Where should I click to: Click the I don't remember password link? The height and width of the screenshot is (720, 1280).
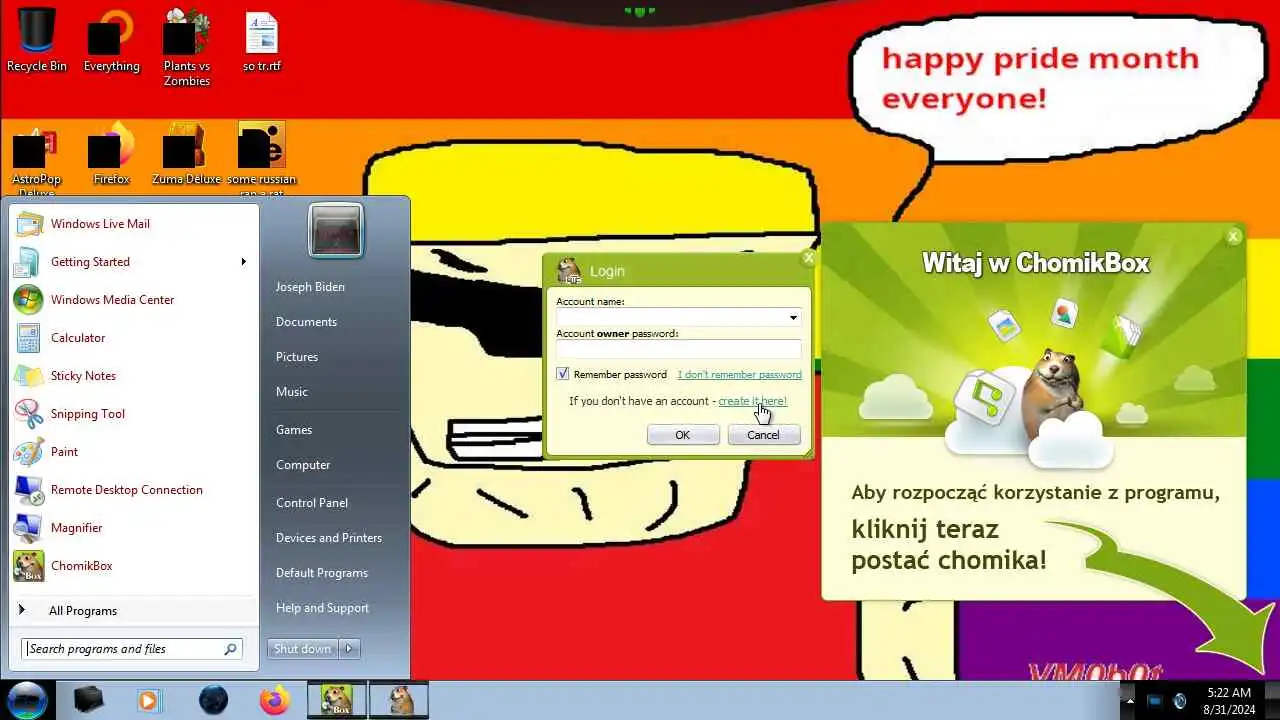739,375
